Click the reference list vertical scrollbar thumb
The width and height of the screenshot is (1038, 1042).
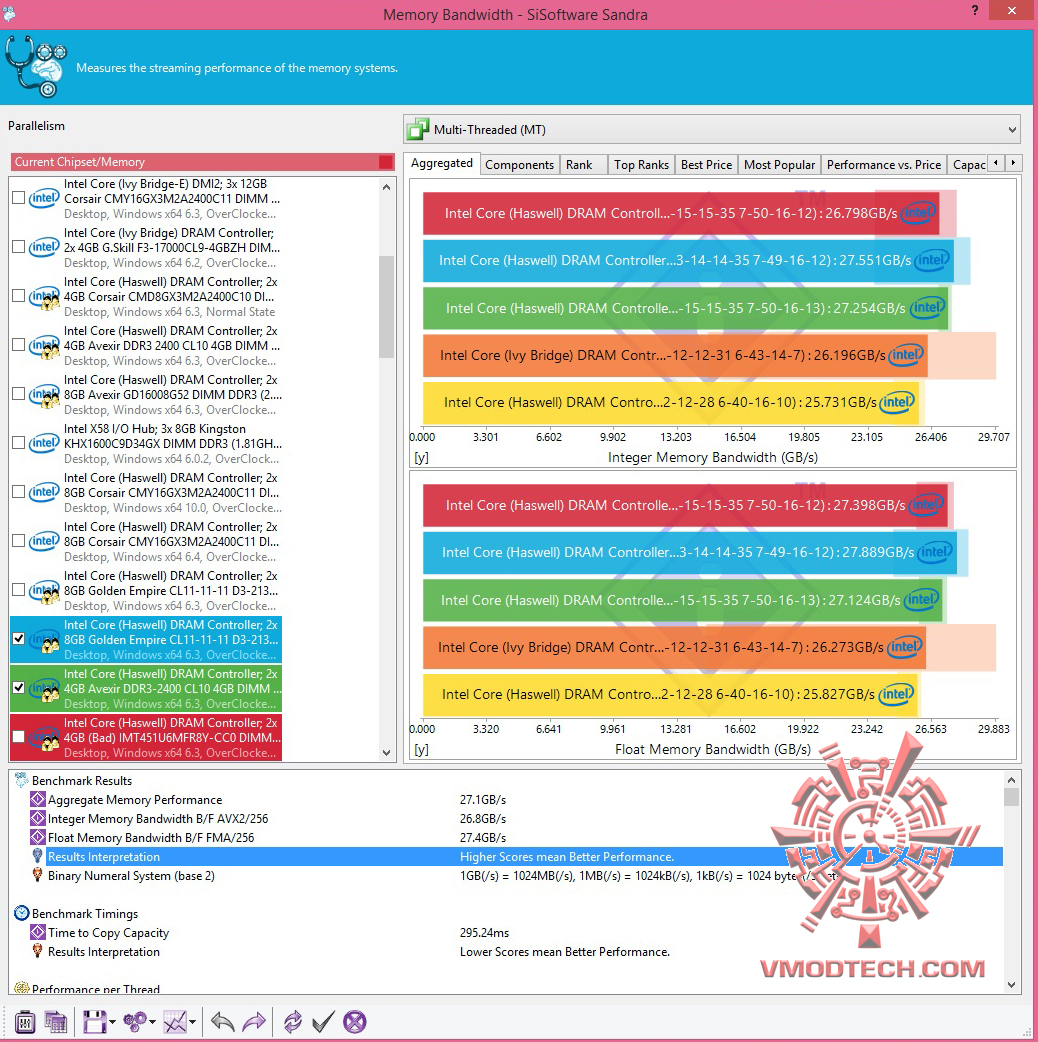pos(387,306)
